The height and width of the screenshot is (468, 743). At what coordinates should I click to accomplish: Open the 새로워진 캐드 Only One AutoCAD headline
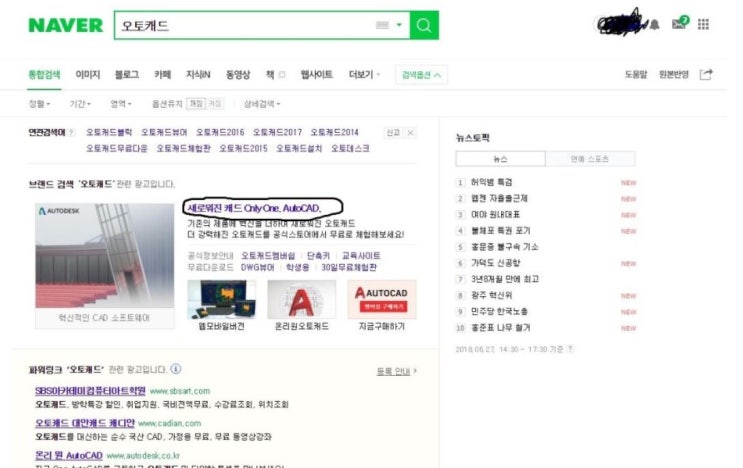[254, 208]
